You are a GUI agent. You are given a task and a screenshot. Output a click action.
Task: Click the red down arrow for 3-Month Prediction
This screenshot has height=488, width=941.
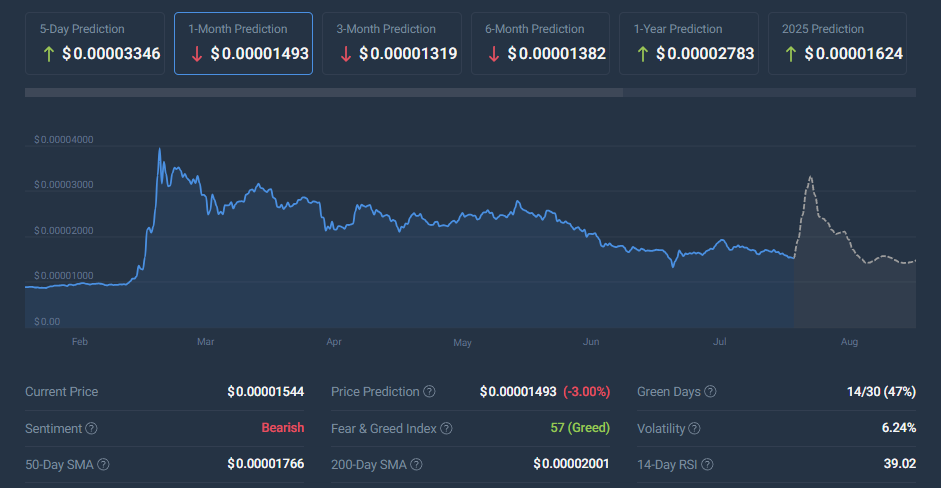click(x=346, y=54)
